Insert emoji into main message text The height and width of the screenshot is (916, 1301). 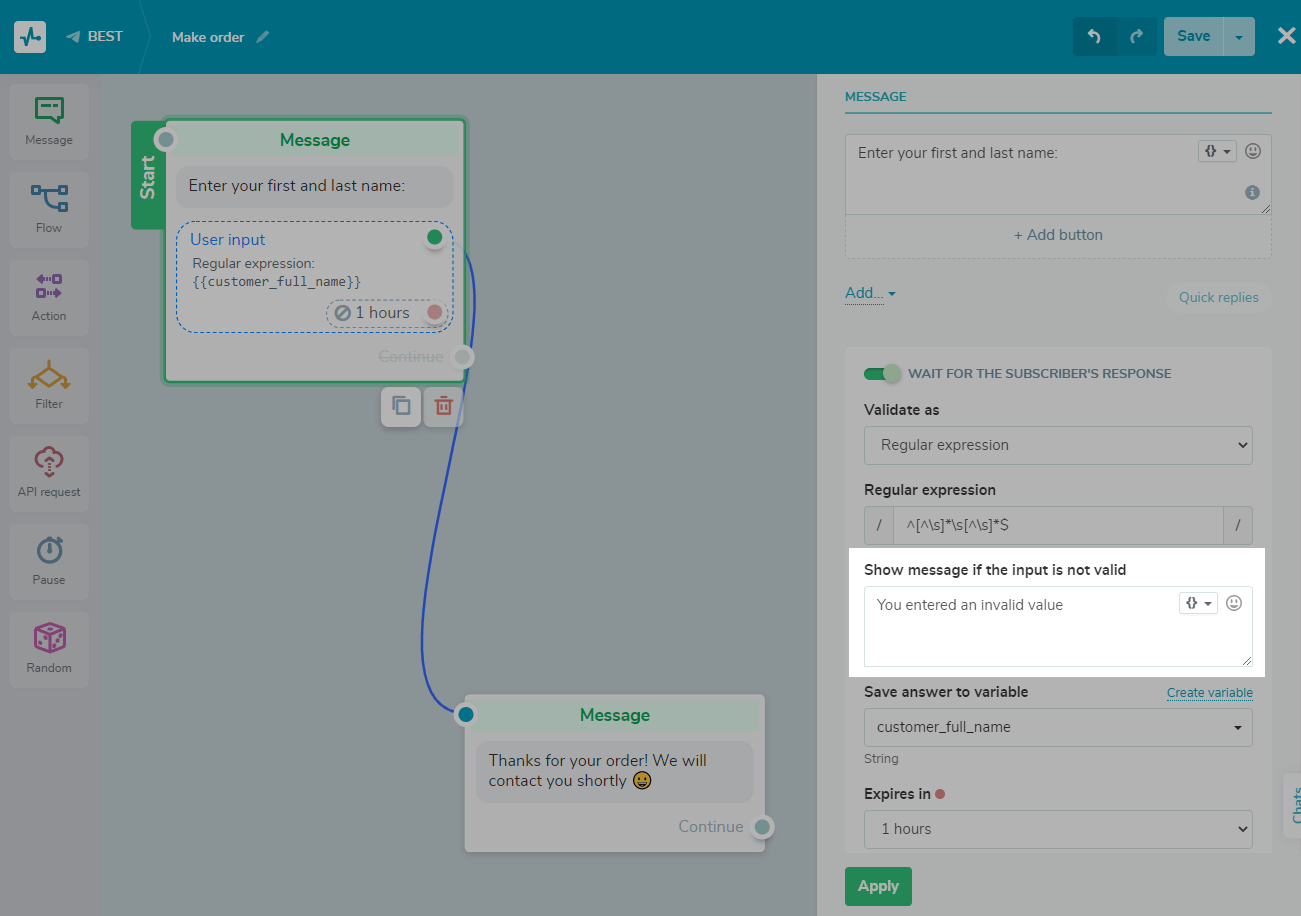click(1253, 151)
